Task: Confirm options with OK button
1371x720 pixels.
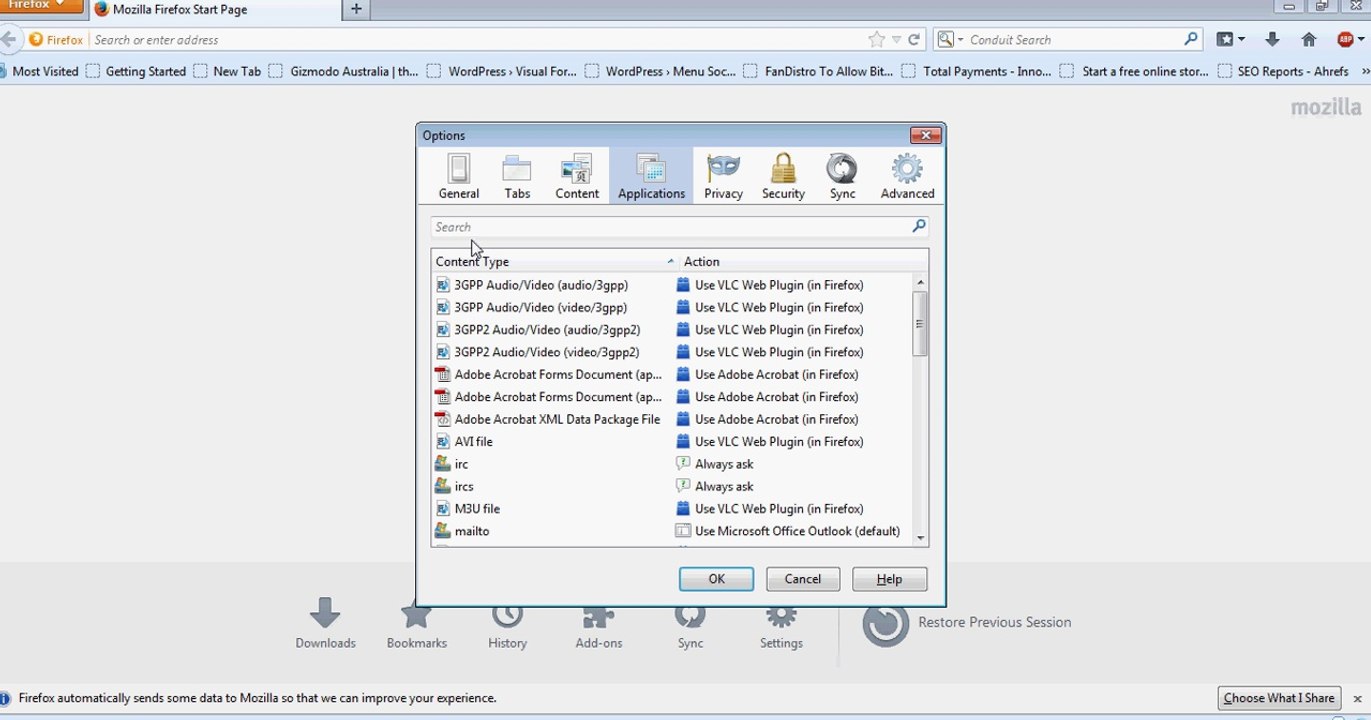Action: [716, 579]
